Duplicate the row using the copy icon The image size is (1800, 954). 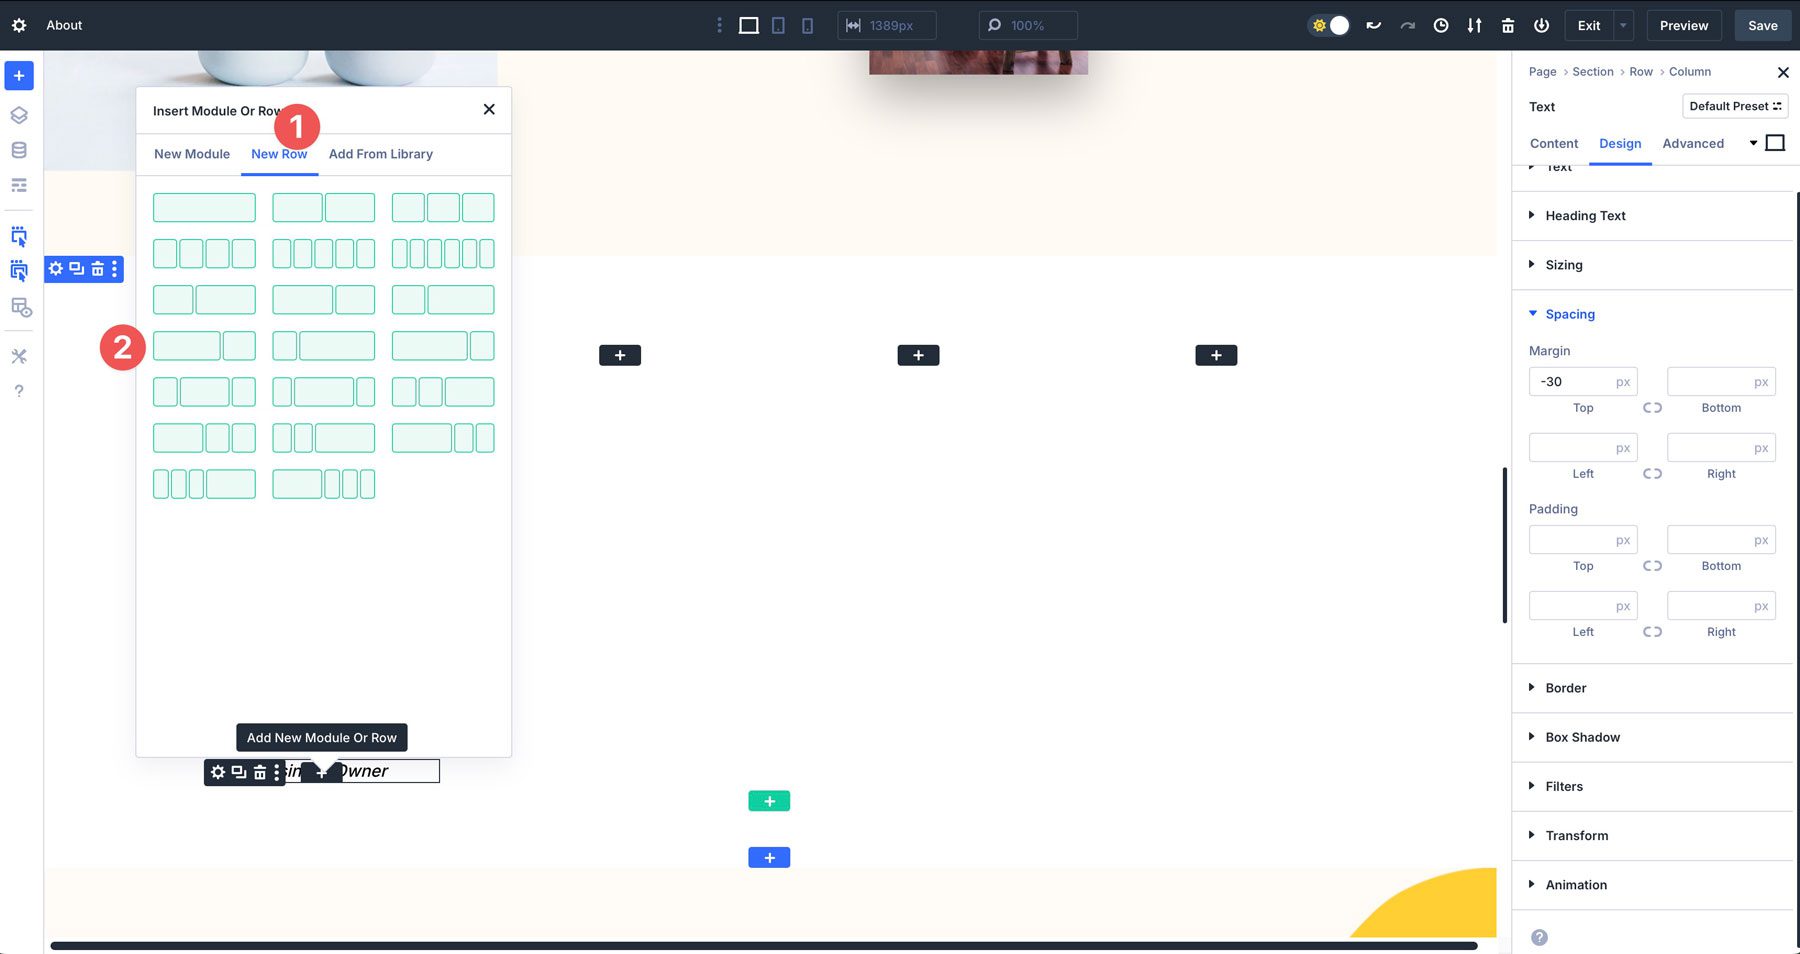pos(75,269)
